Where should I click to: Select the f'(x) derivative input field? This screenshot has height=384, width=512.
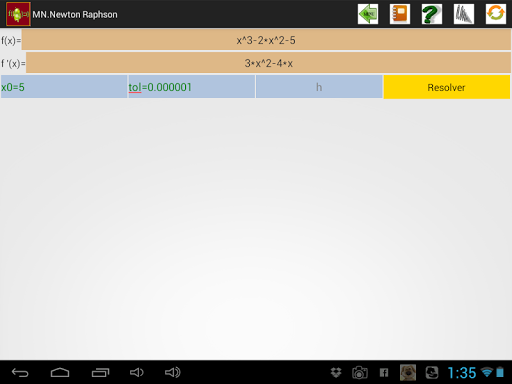click(x=268, y=63)
